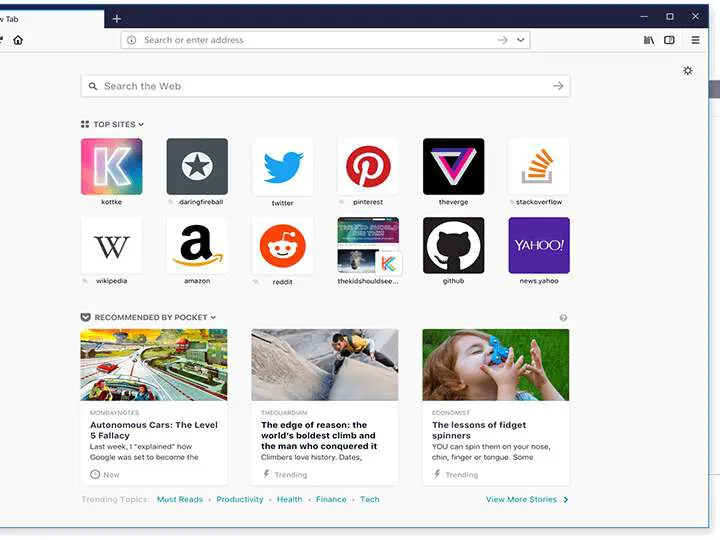Click the site info icon in address bar
Image resolution: width=720 pixels, height=540 pixels.
(131, 40)
